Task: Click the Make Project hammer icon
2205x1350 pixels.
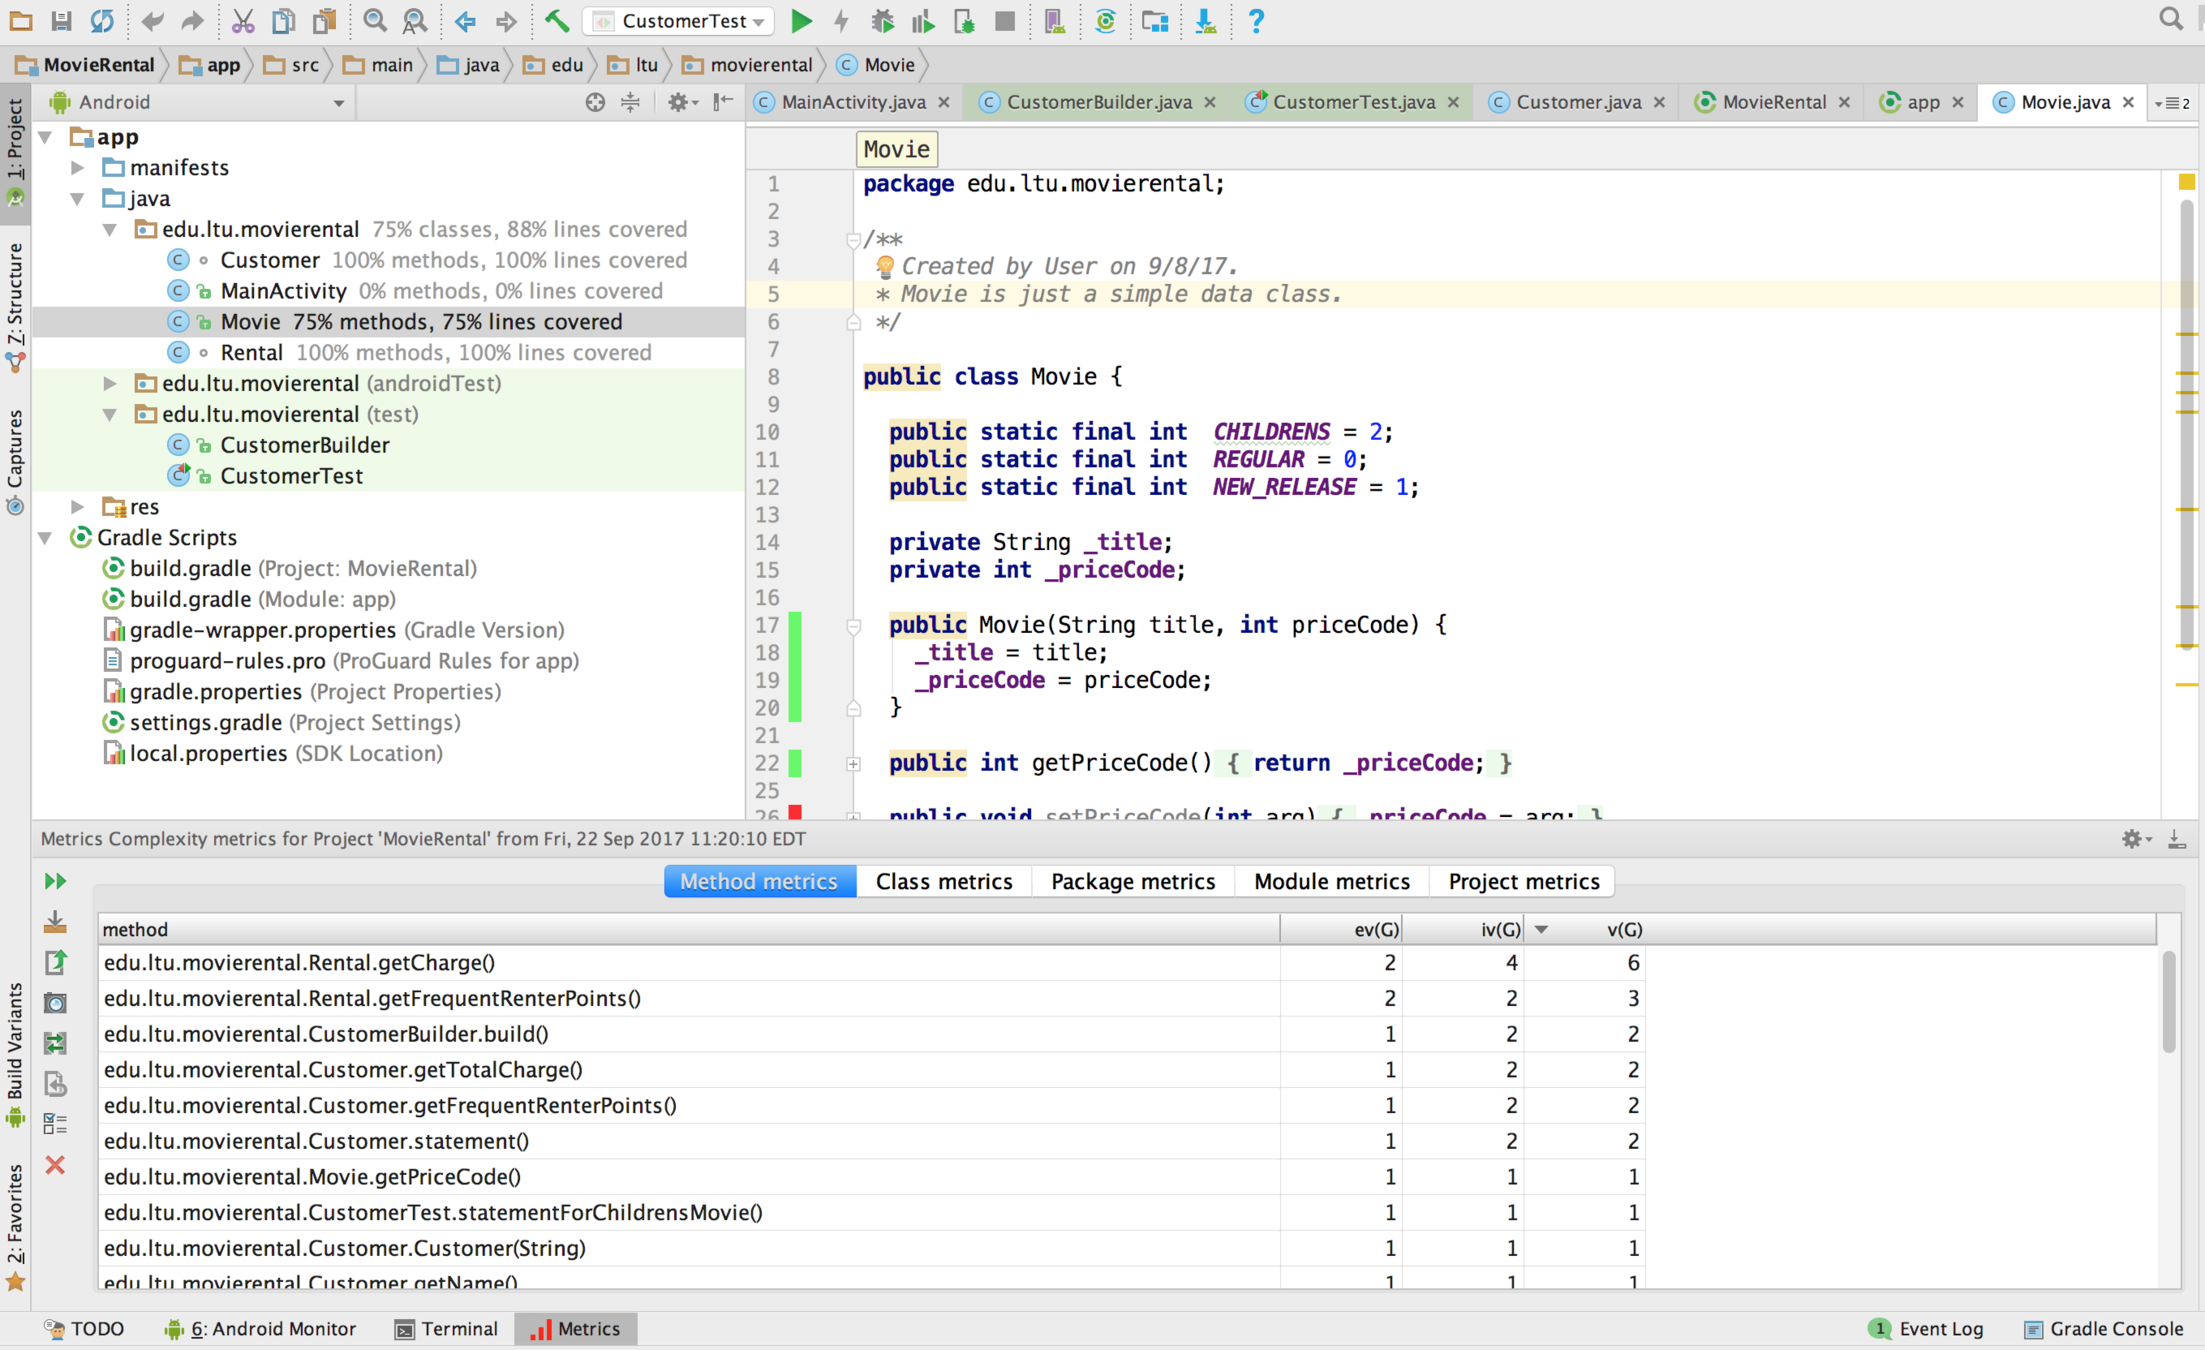Action: click(x=557, y=21)
